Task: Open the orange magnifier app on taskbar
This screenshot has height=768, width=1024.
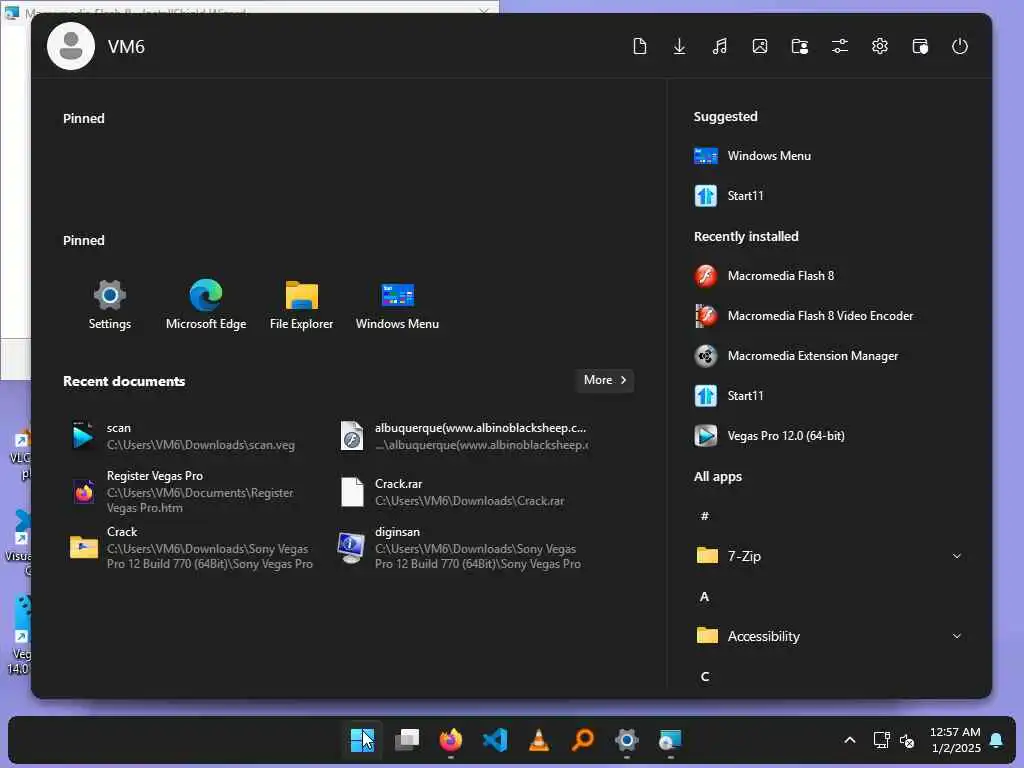Action: (x=583, y=740)
